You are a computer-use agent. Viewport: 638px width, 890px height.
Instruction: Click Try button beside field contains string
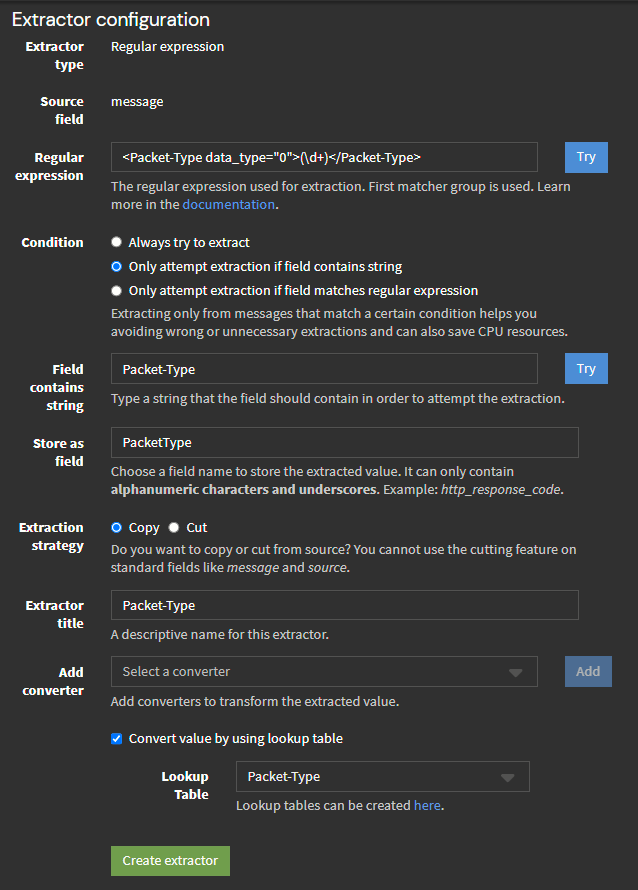(x=586, y=369)
